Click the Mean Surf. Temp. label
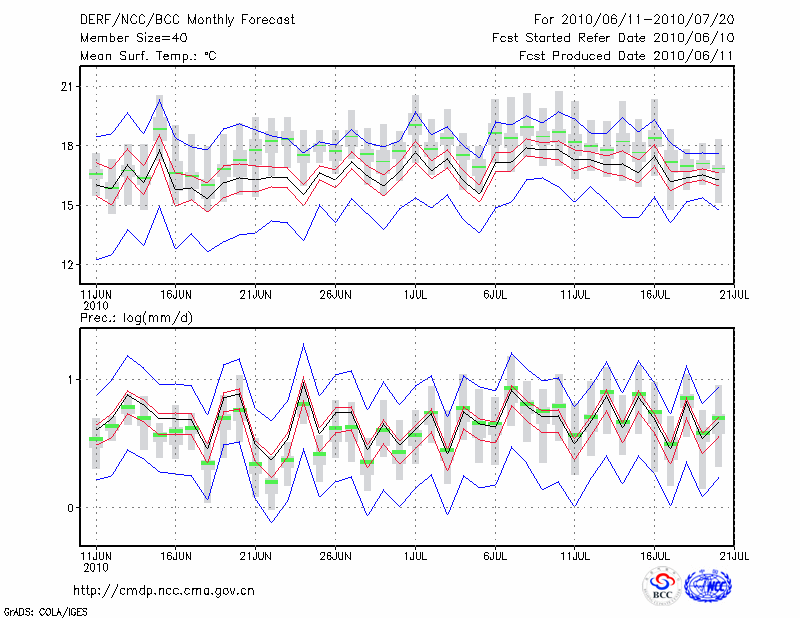The width and height of the screenshot is (800, 618). click(147, 56)
